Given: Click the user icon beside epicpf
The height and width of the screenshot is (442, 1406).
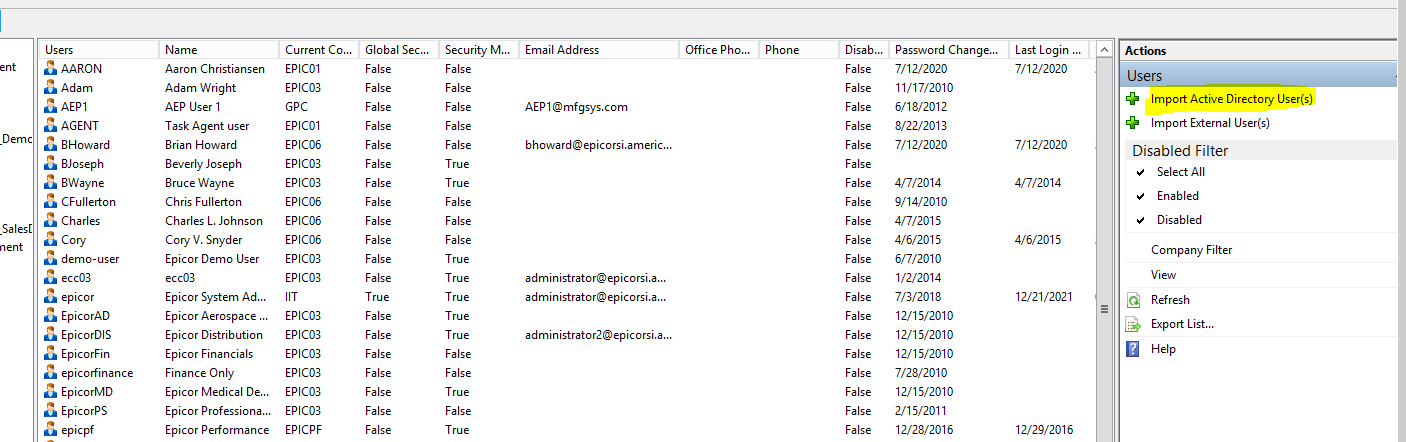Looking at the screenshot, I should [x=50, y=430].
